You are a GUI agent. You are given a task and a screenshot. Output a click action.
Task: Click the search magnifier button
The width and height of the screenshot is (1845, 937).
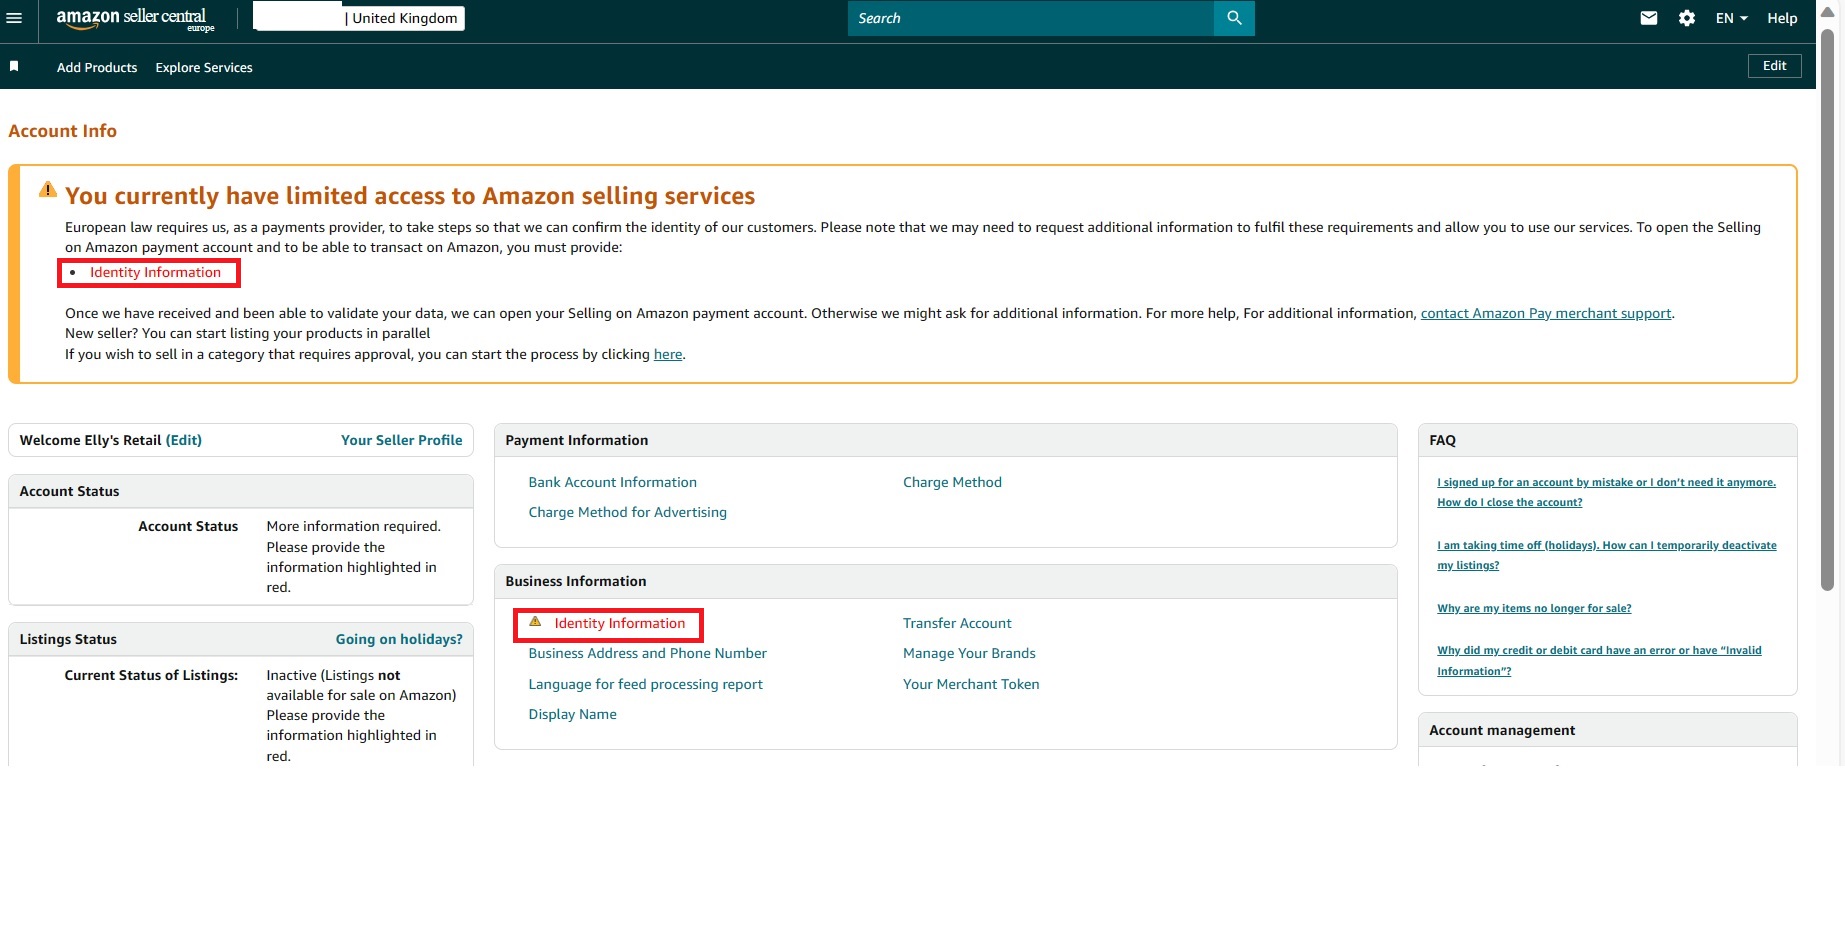click(x=1234, y=18)
